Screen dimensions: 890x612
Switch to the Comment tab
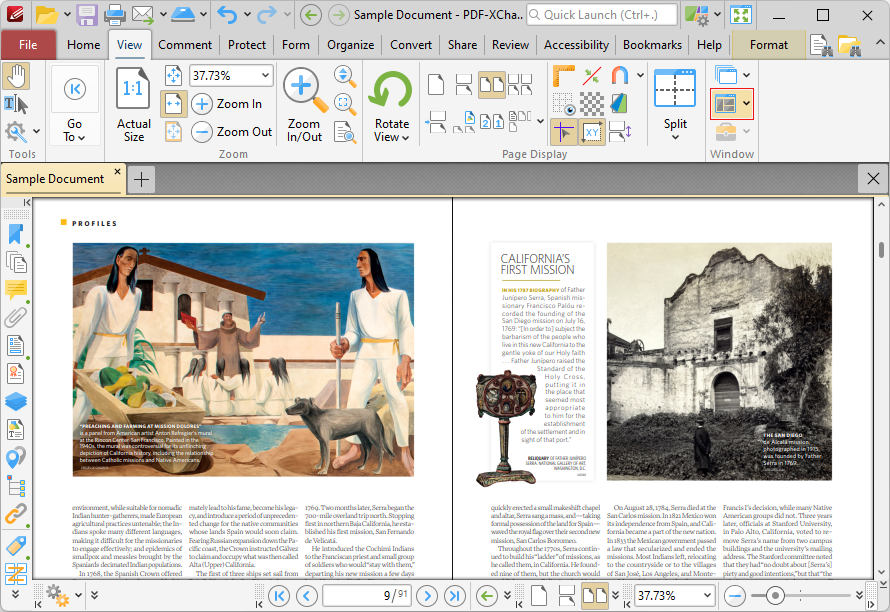pyautogui.click(x=185, y=45)
